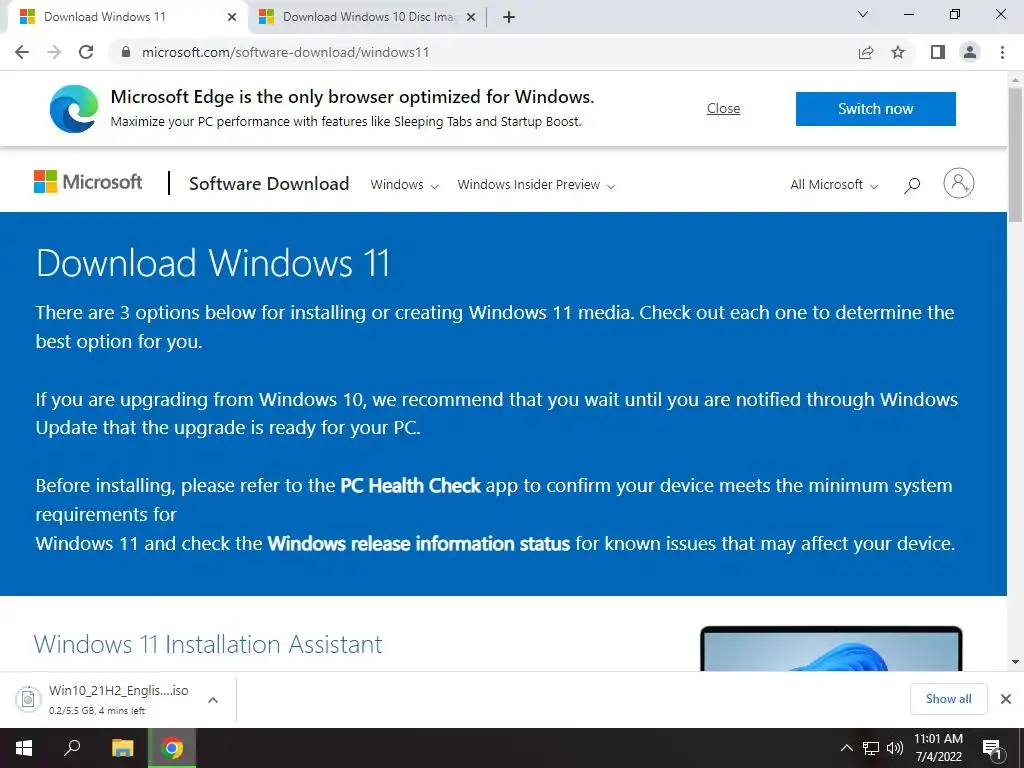
Task: Expand the Windows dropdown menu
Action: click(x=404, y=185)
